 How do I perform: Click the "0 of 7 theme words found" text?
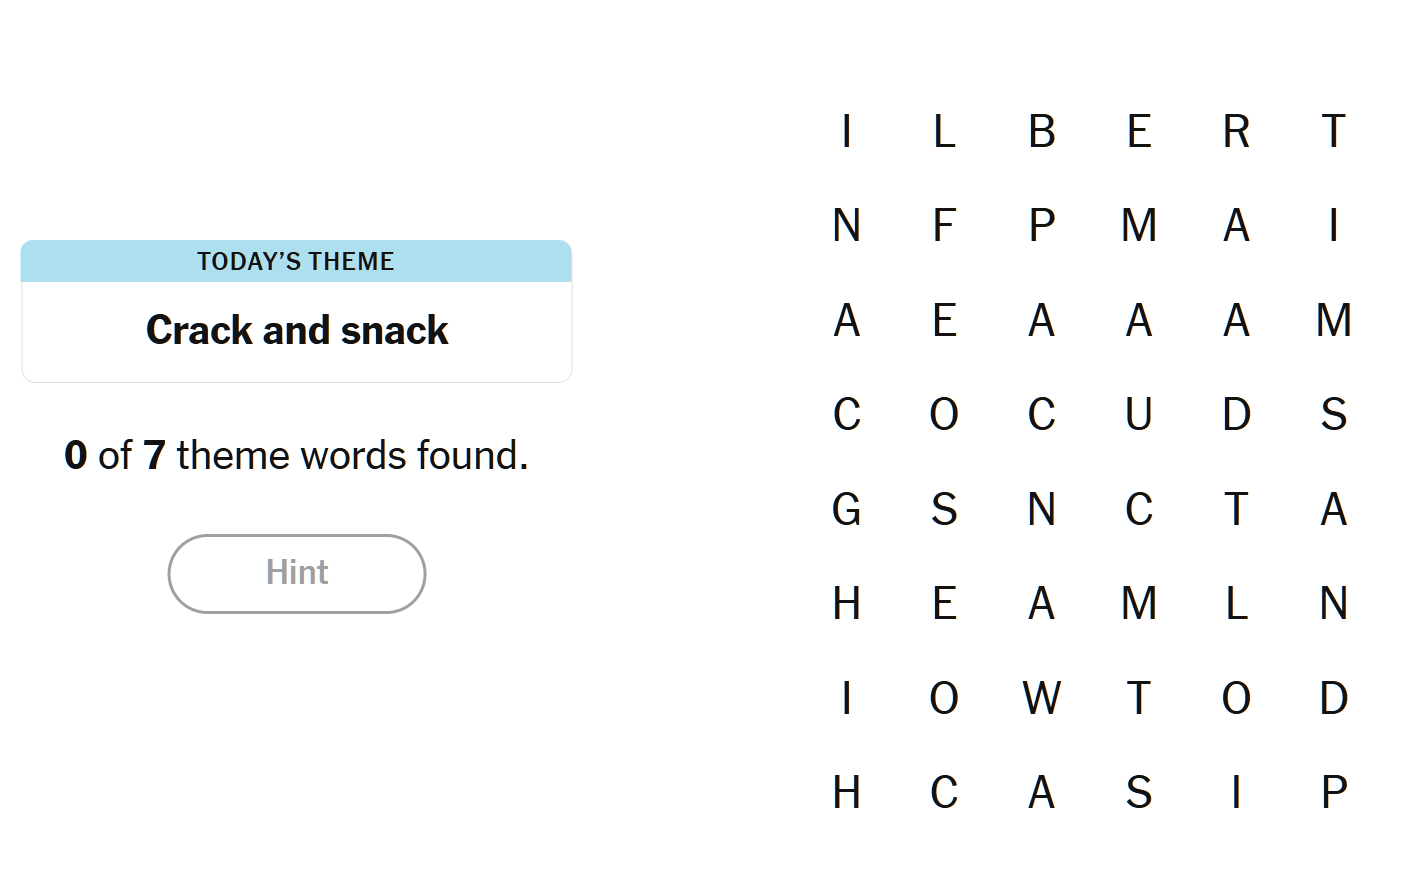pos(296,455)
